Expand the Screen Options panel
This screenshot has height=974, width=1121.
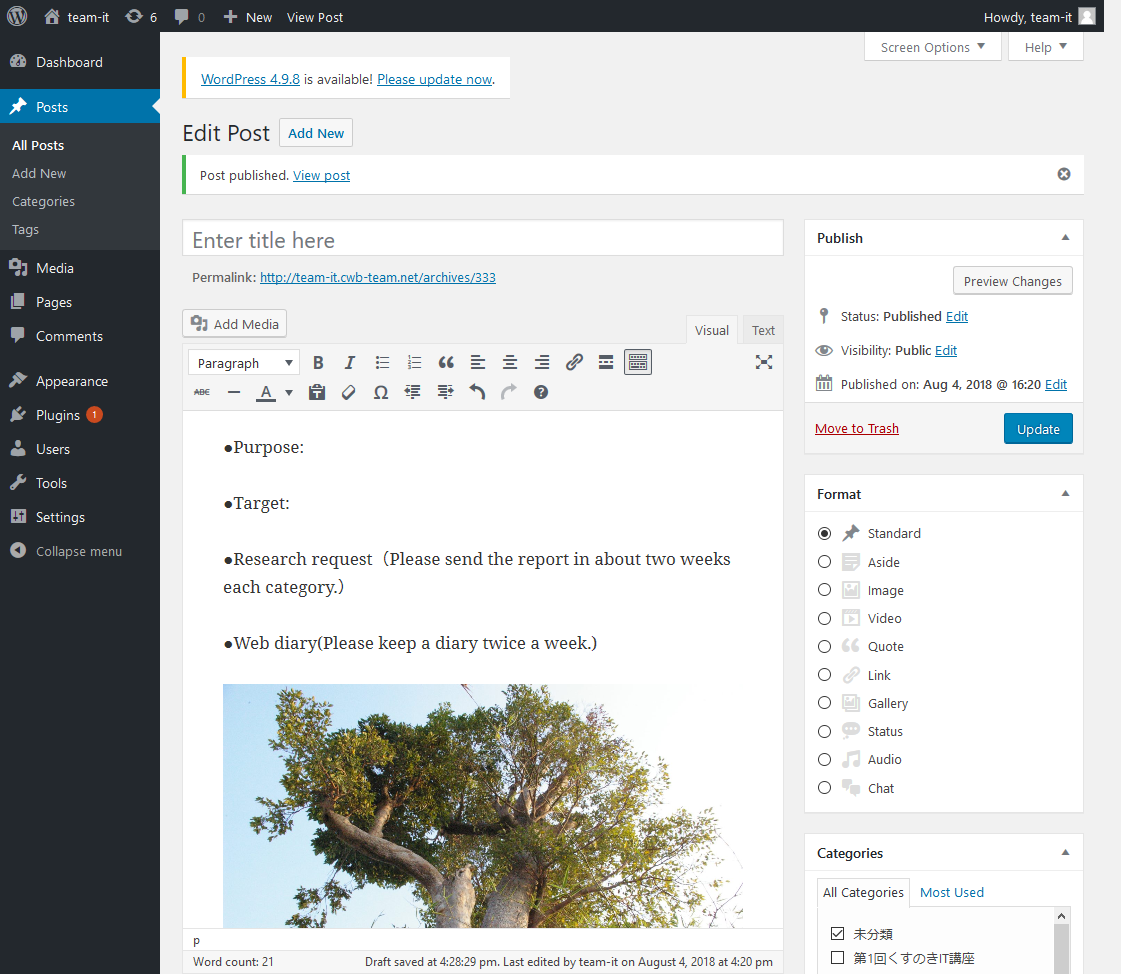tap(932, 47)
